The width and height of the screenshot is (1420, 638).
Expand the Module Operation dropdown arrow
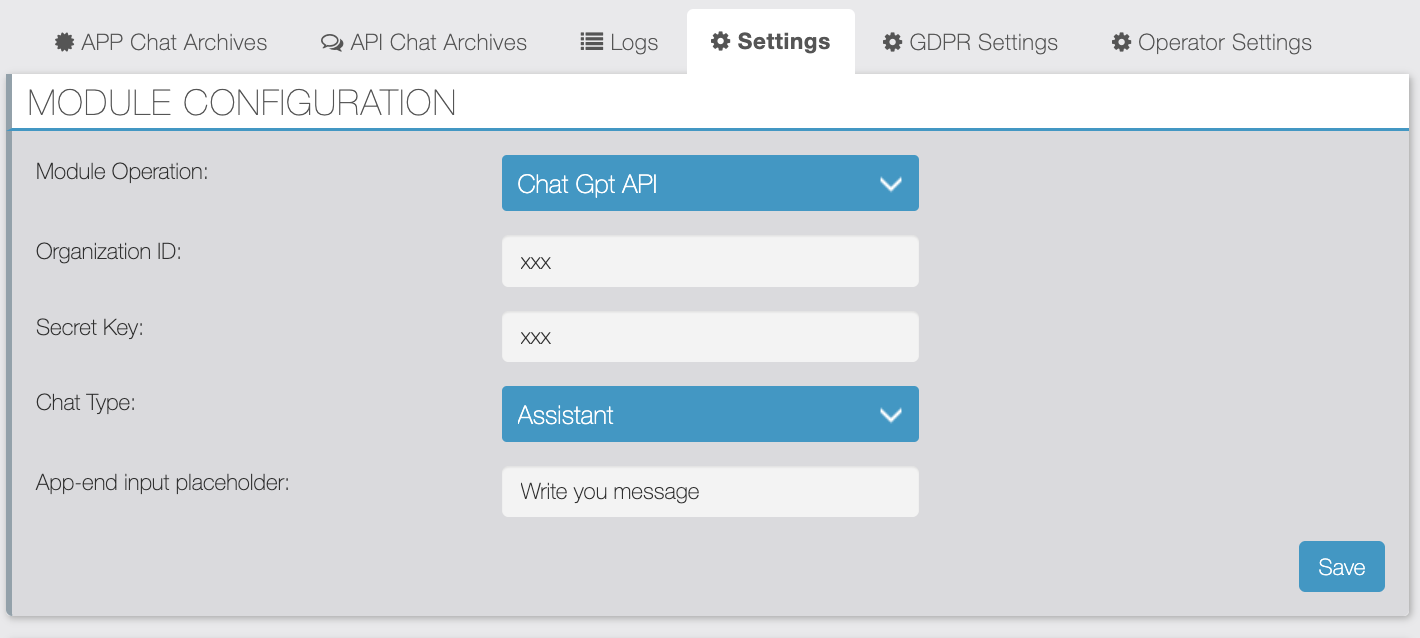pos(890,184)
